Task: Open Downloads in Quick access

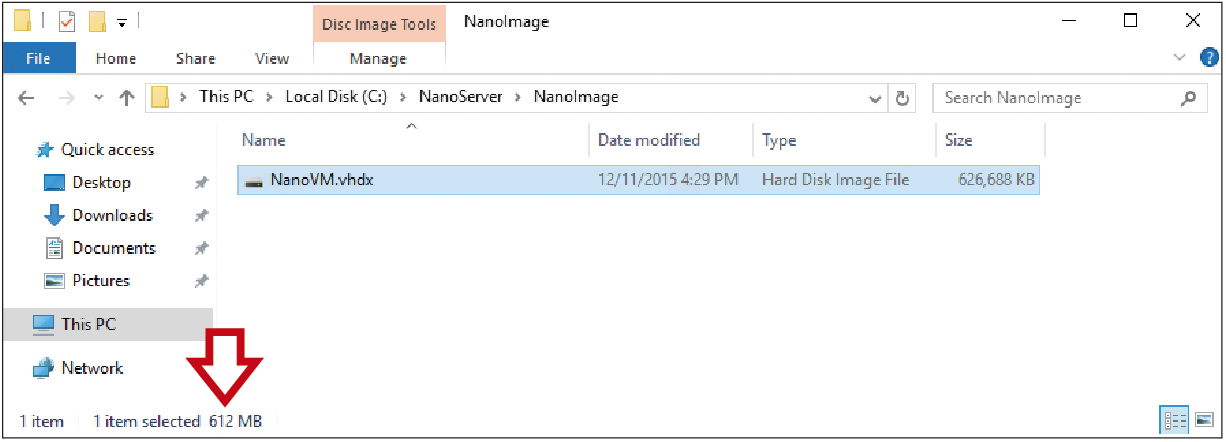Action: [113, 215]
